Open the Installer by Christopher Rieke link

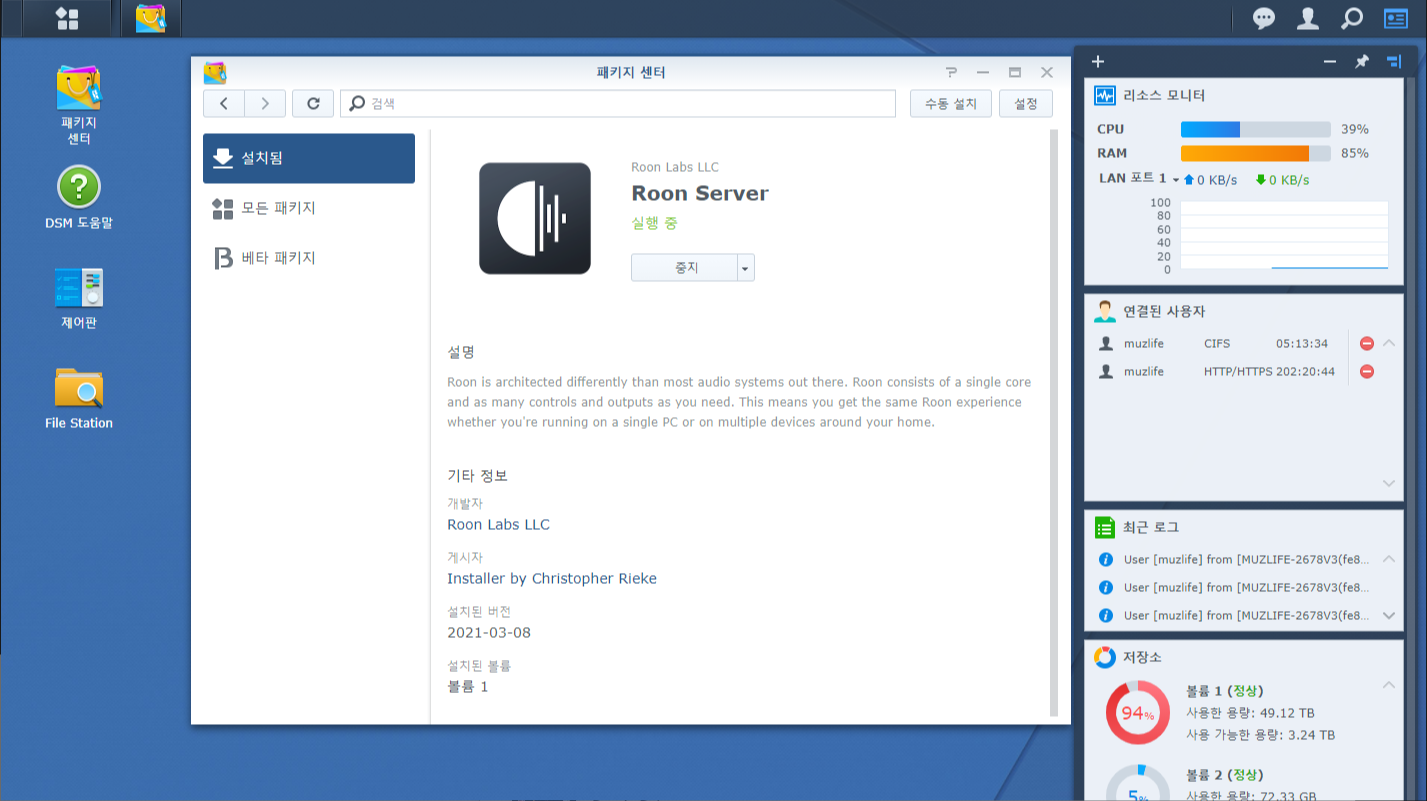(x=552, y=578)
